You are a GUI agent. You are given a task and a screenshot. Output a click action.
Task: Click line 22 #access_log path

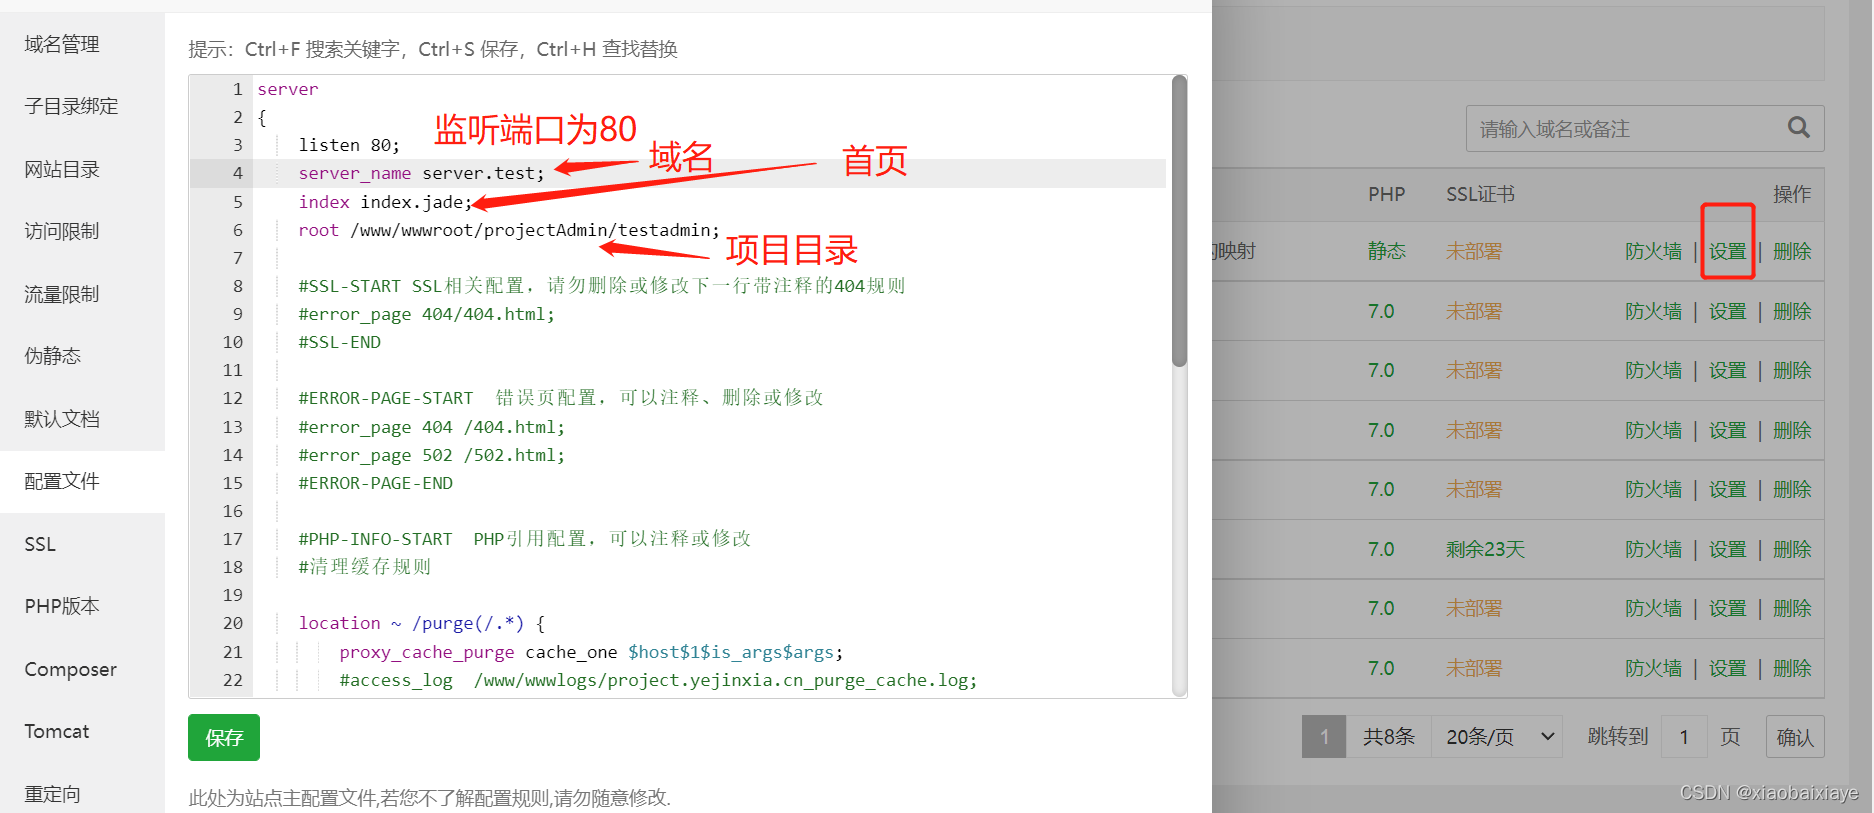pyautogui.click(x=658, y=680)
